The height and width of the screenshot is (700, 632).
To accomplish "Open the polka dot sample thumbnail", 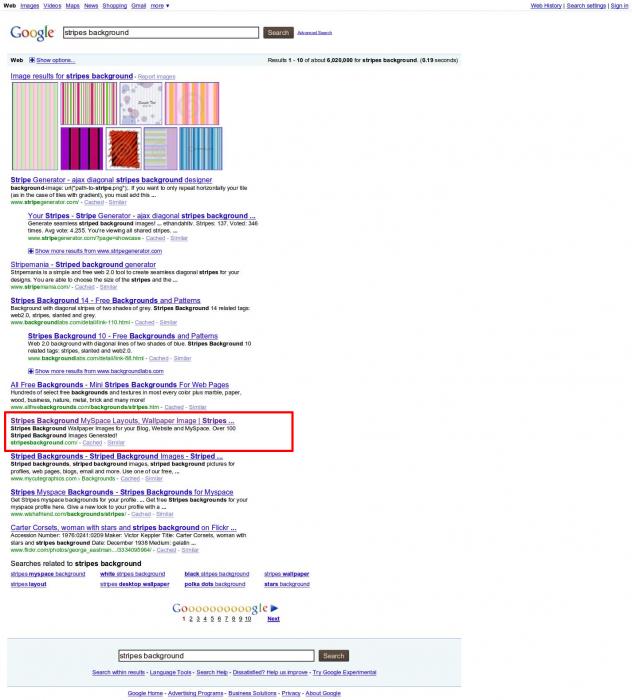I will point(141,104).
